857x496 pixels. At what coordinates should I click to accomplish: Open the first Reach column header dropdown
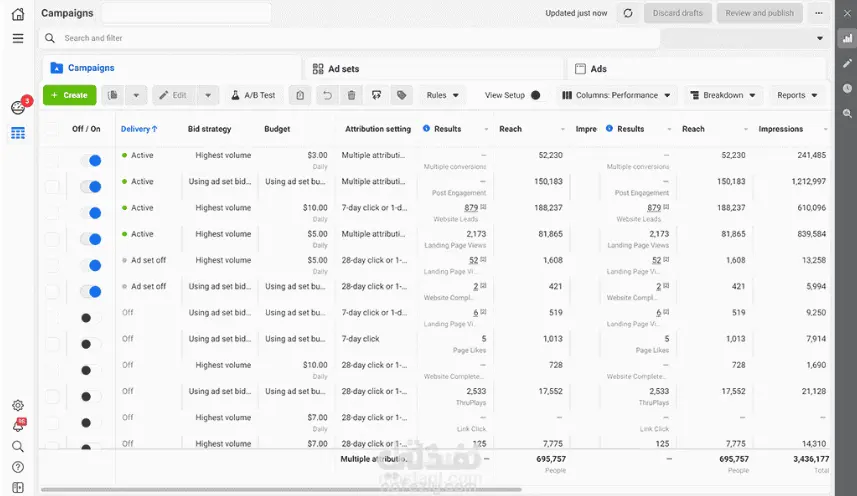pyautogui.click(x=562, y=129)
